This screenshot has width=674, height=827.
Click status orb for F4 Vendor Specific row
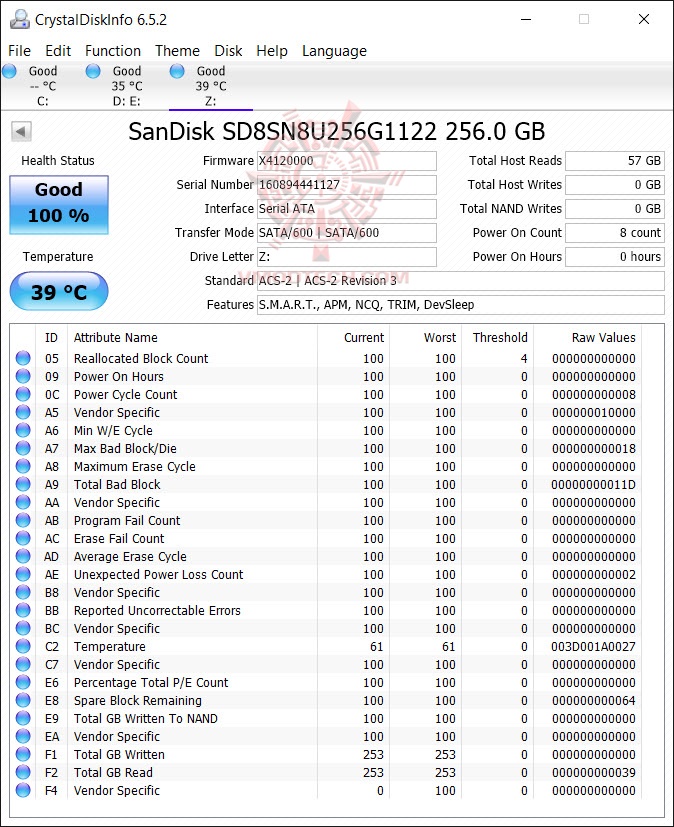23,790
